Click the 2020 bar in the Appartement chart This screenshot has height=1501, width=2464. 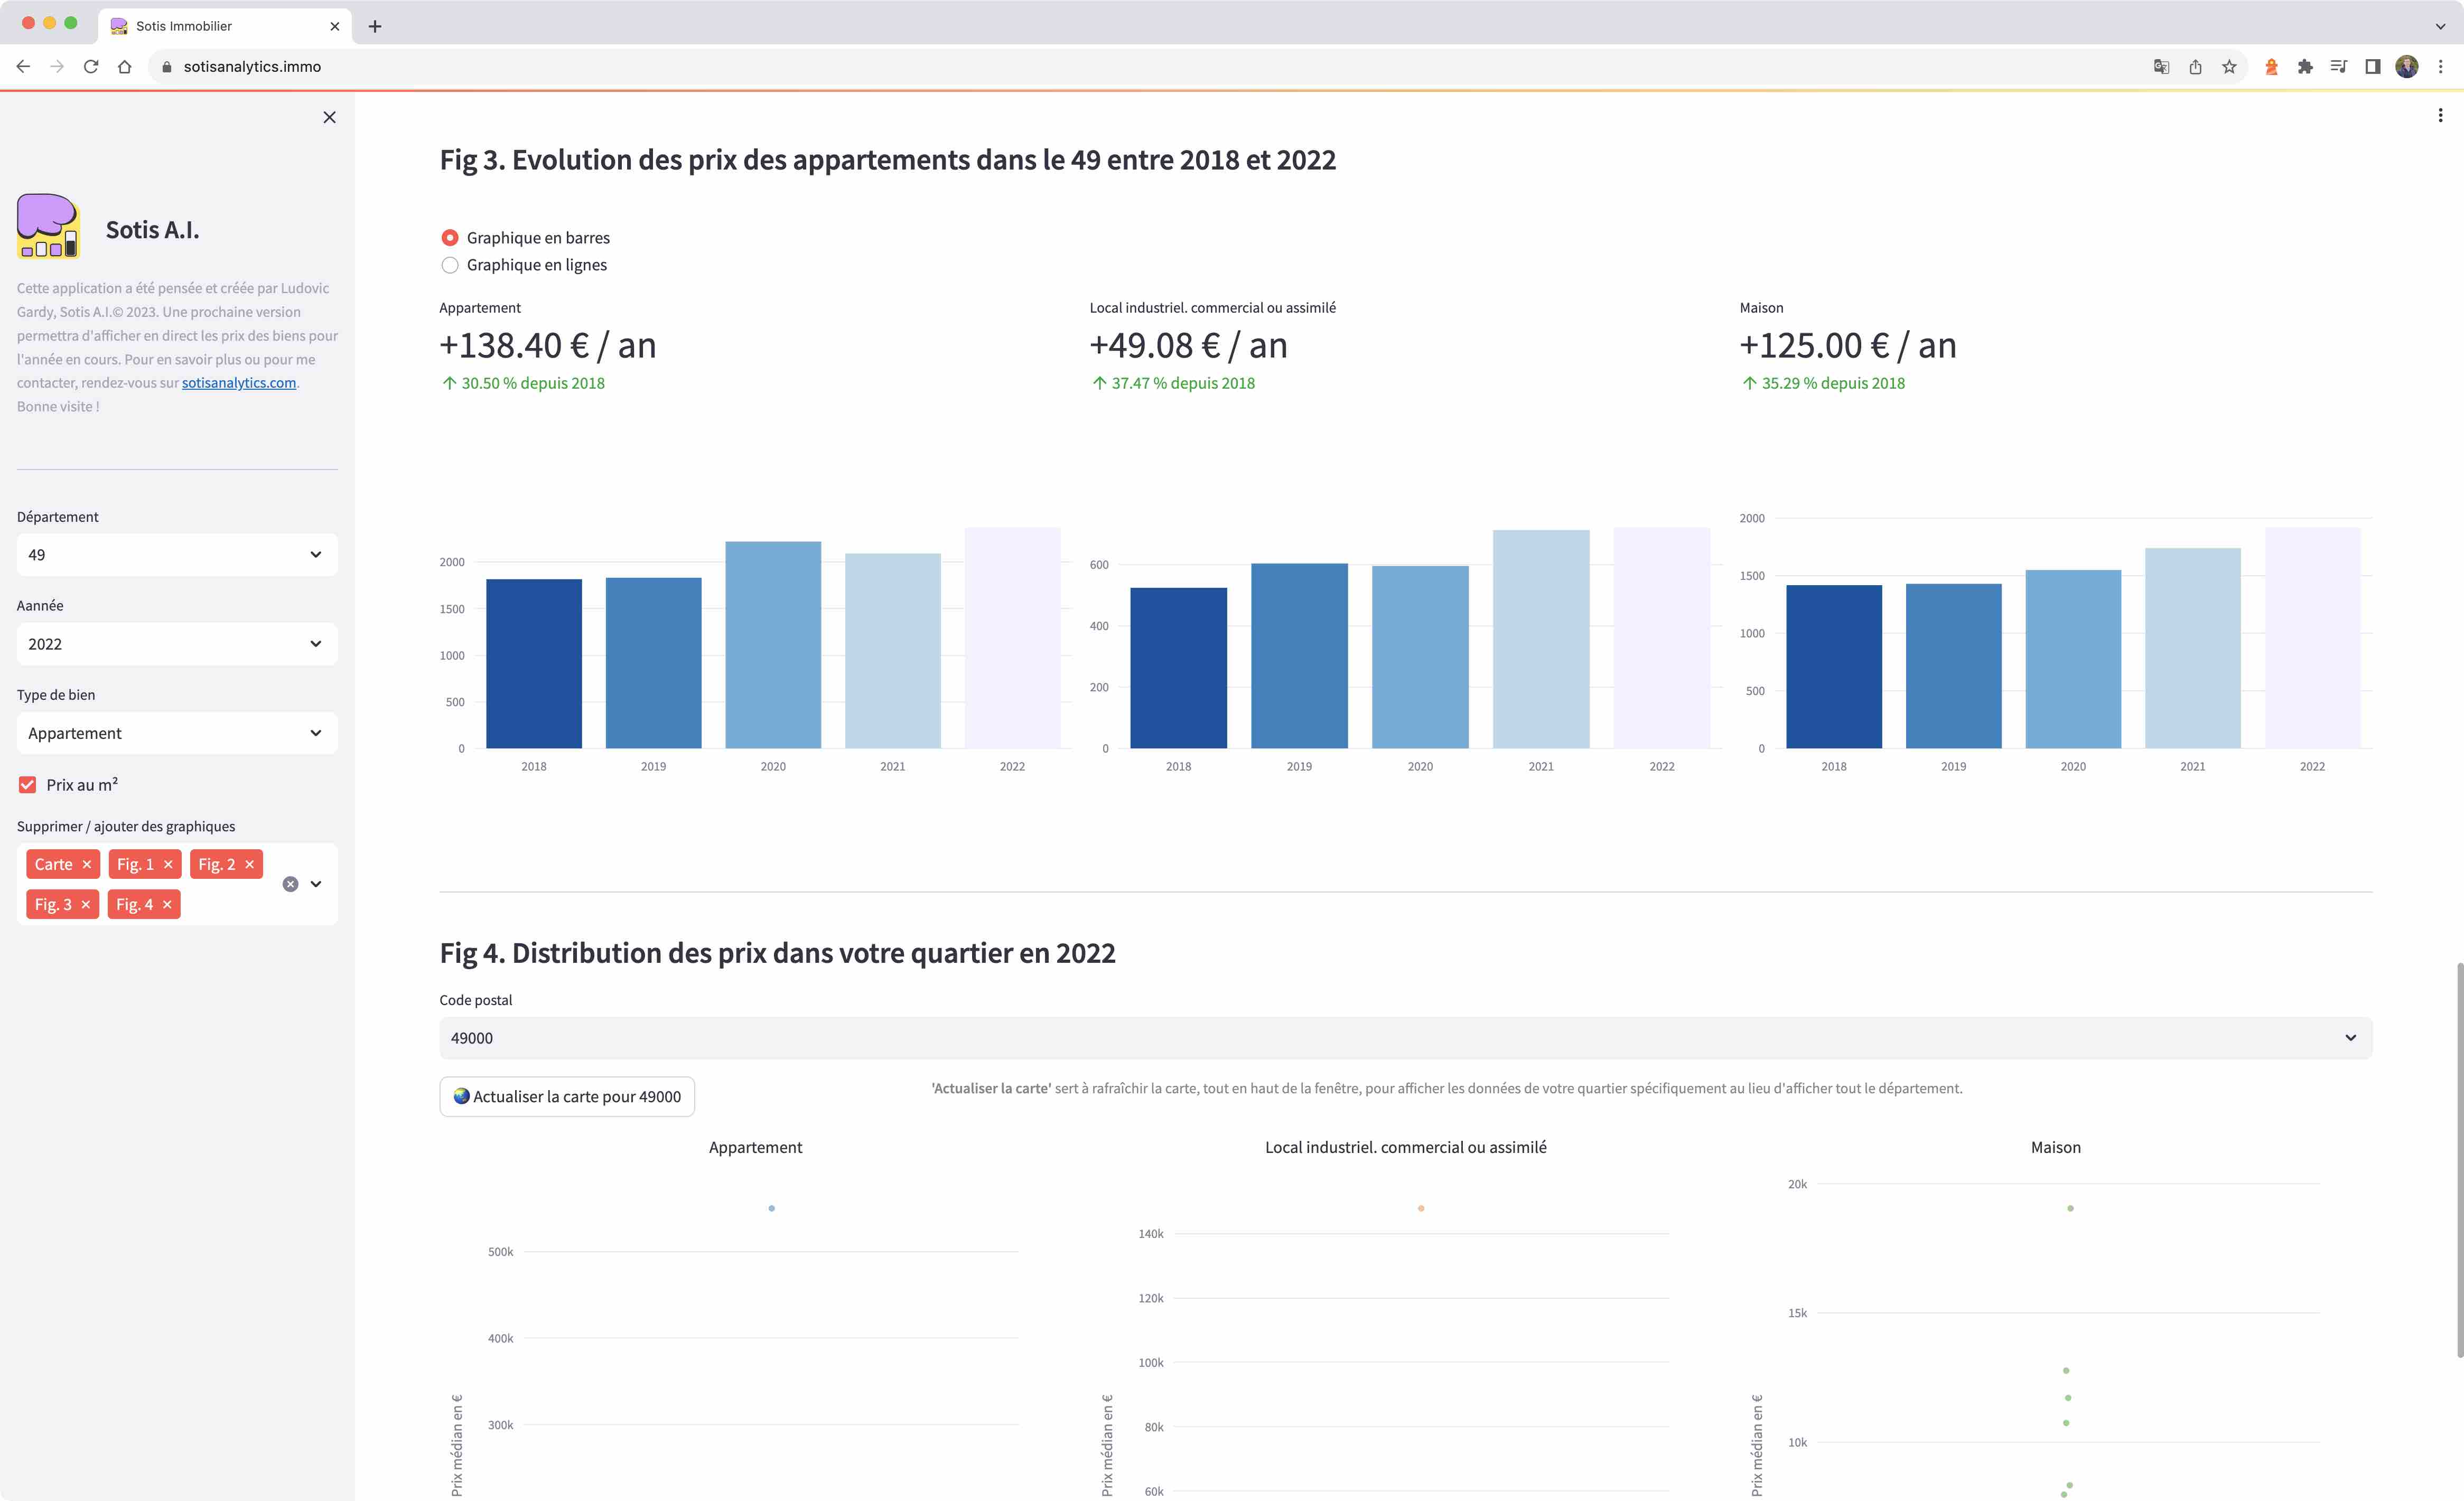(773, 645)
